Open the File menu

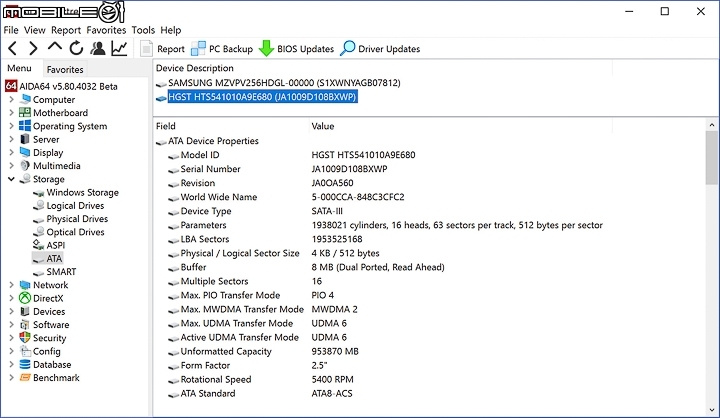coord(11,30)
